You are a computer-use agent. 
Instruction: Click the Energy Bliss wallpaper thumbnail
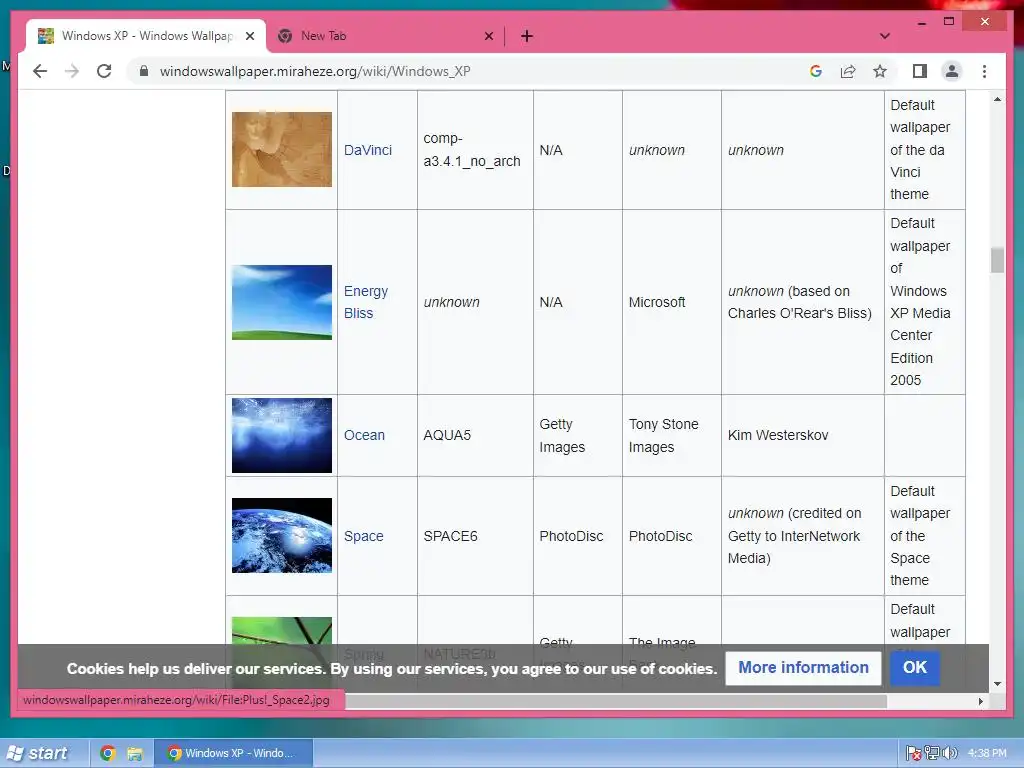281,302
